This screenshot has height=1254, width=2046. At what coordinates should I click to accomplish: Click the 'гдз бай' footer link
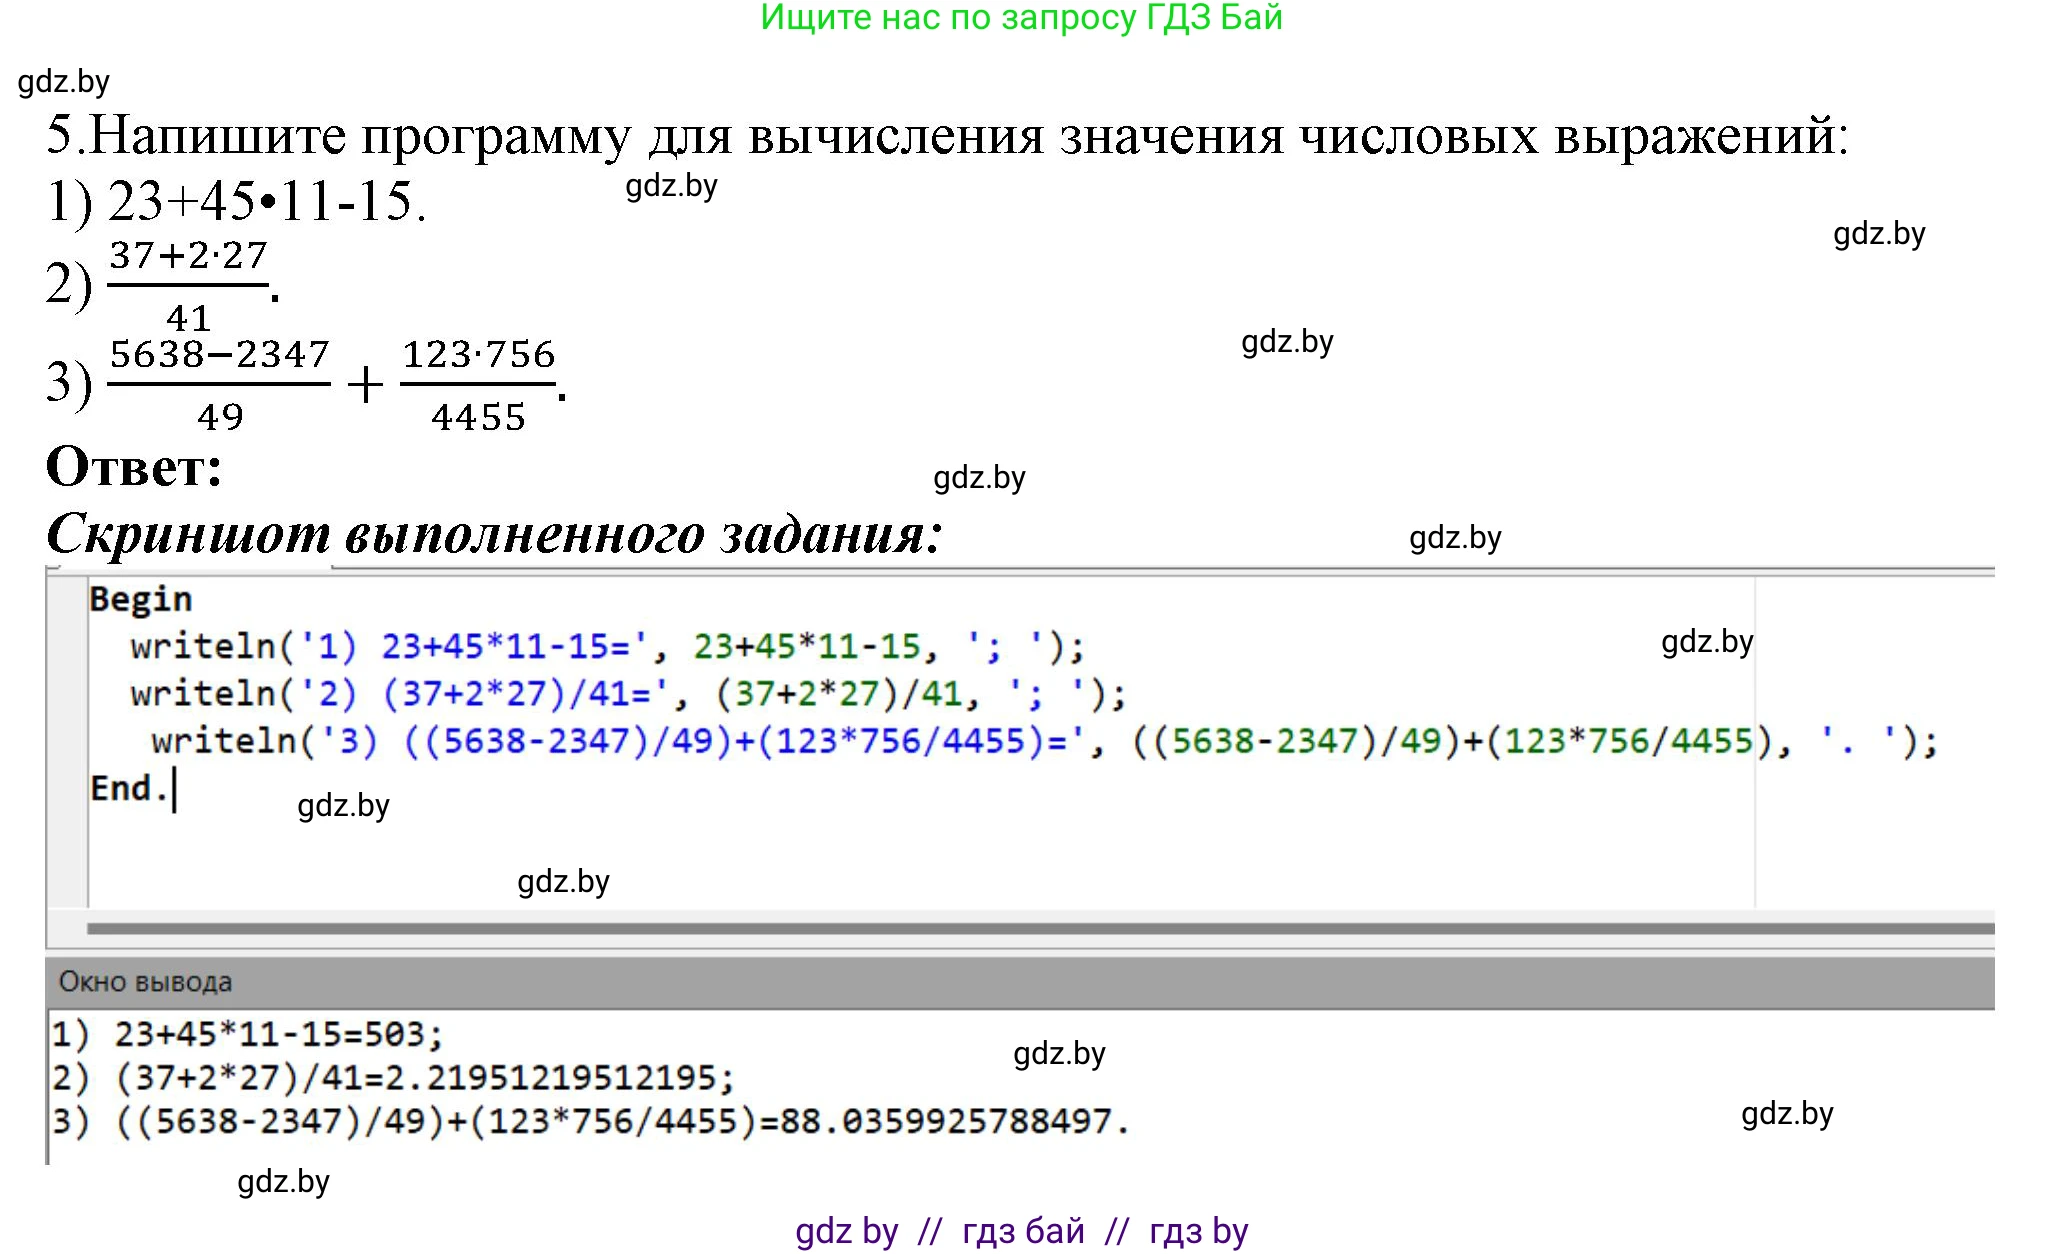1022,1231
